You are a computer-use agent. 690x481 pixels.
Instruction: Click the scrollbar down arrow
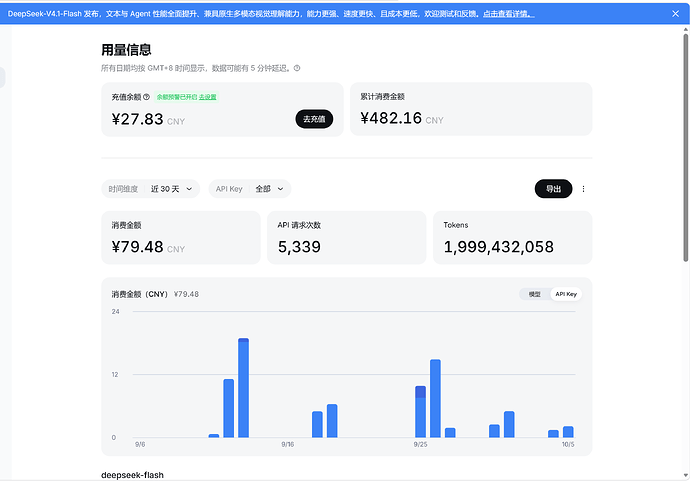point(686,475)
